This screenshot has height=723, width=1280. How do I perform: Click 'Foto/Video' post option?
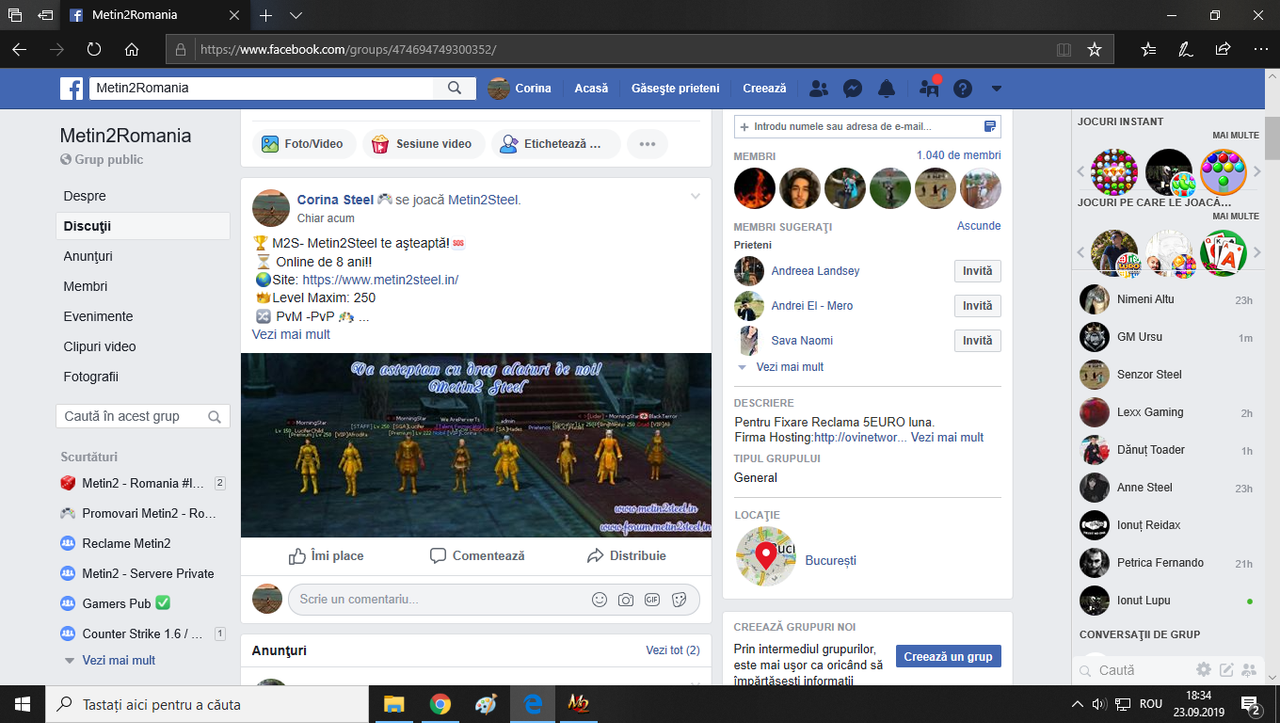[304, 144]
